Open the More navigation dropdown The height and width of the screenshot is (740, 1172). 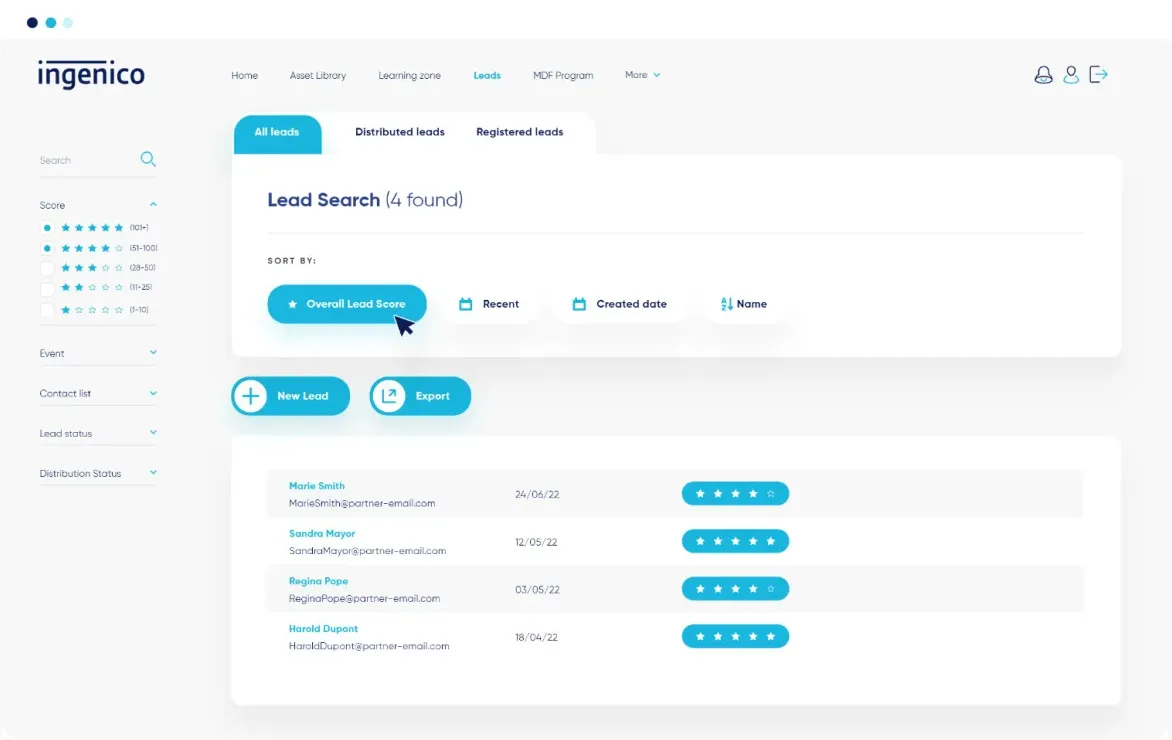pos(641,74)
